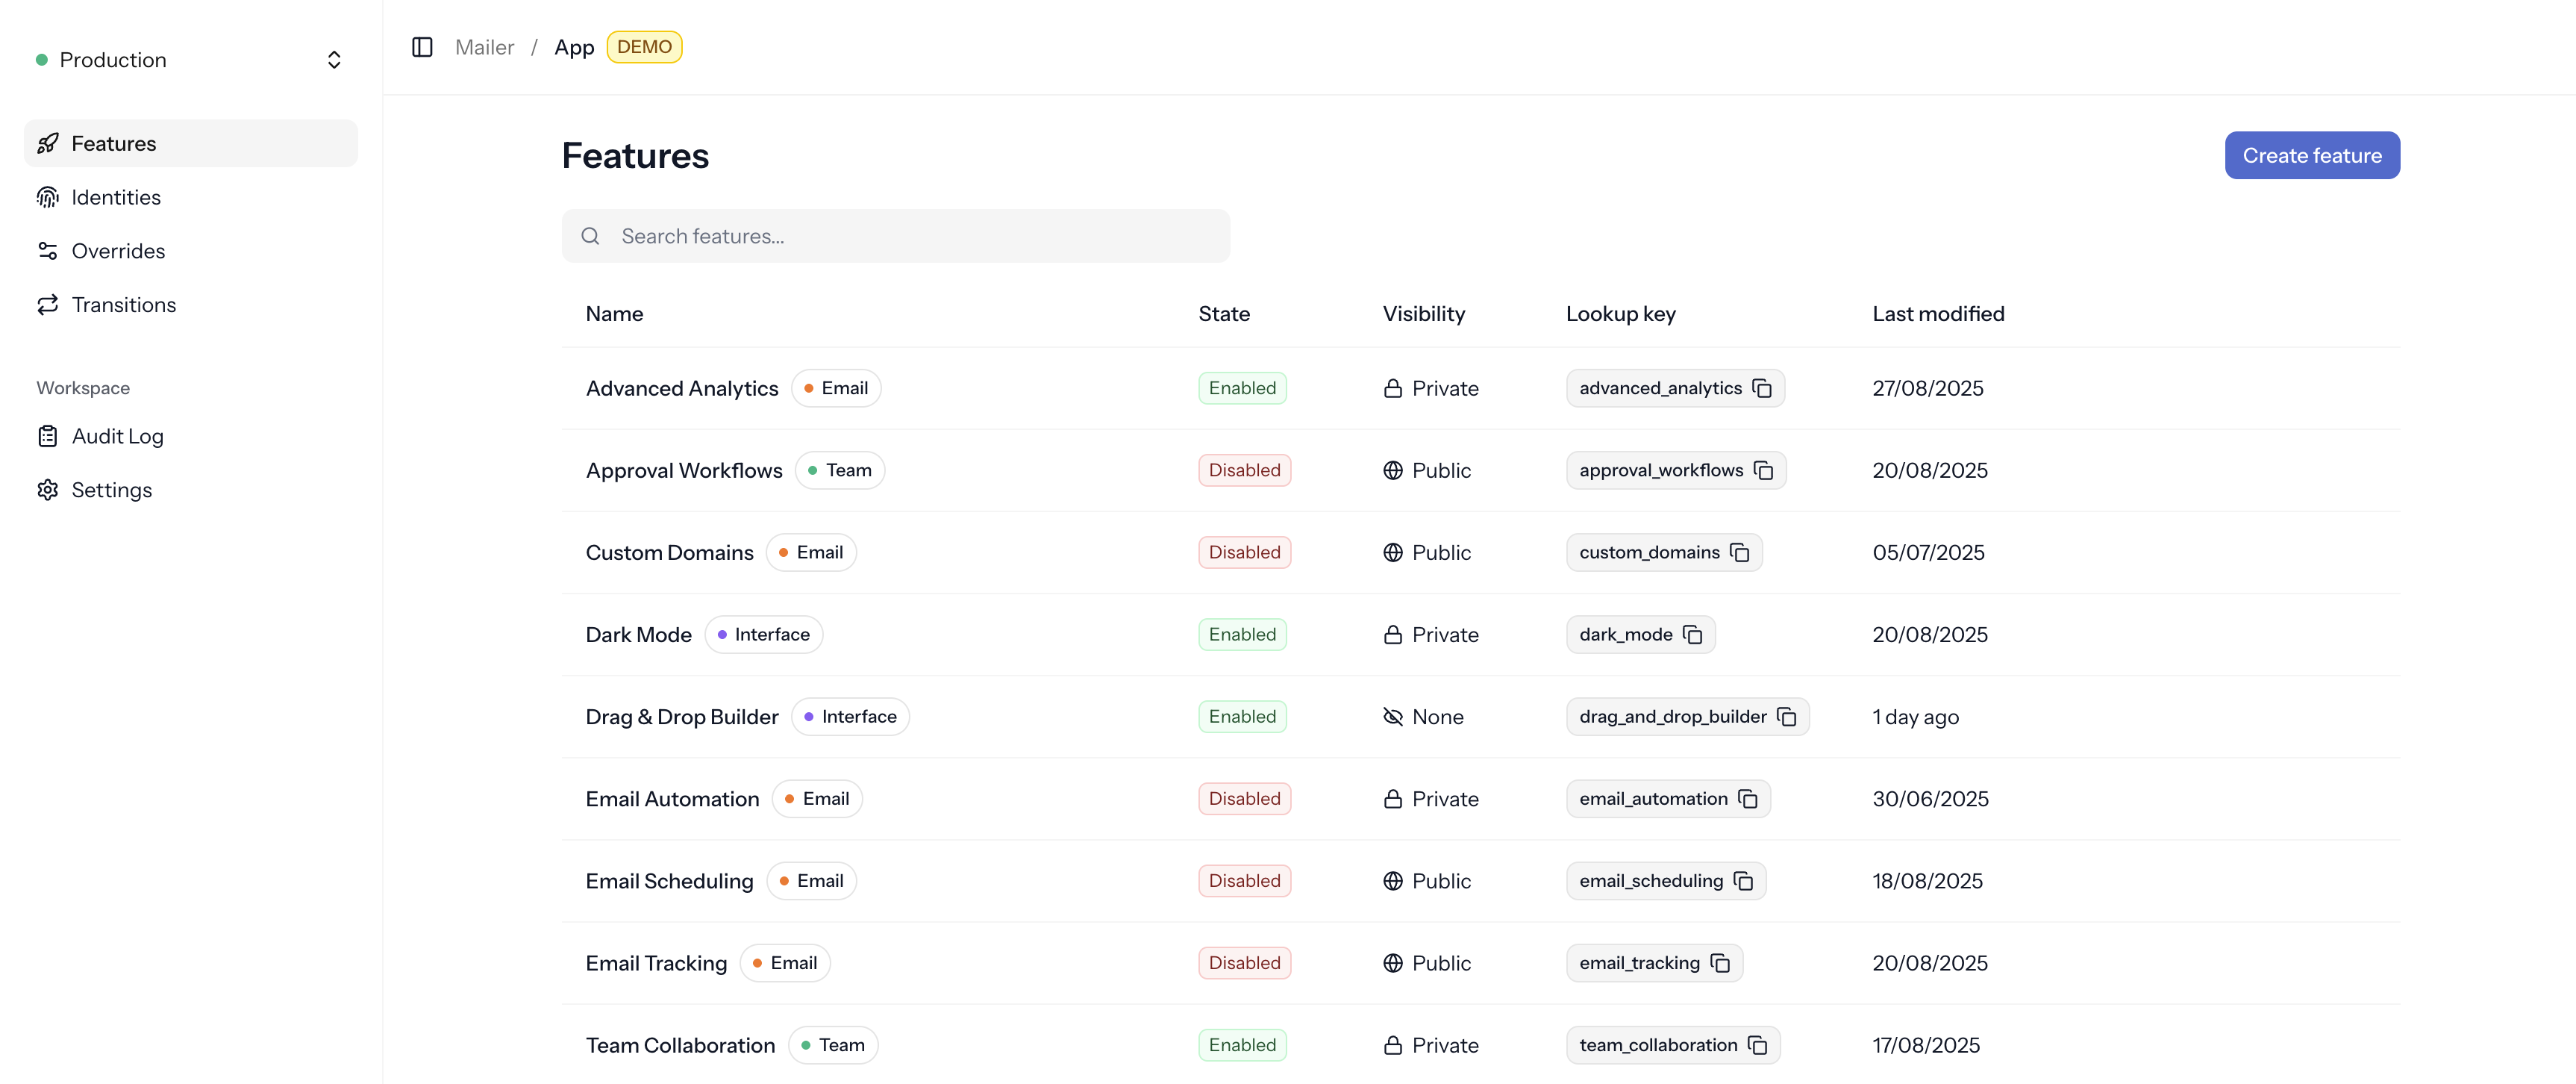The image size is (2576, 1084).
Task: Copy the email_scheduling lookup key
Action: coord(1744,880)
